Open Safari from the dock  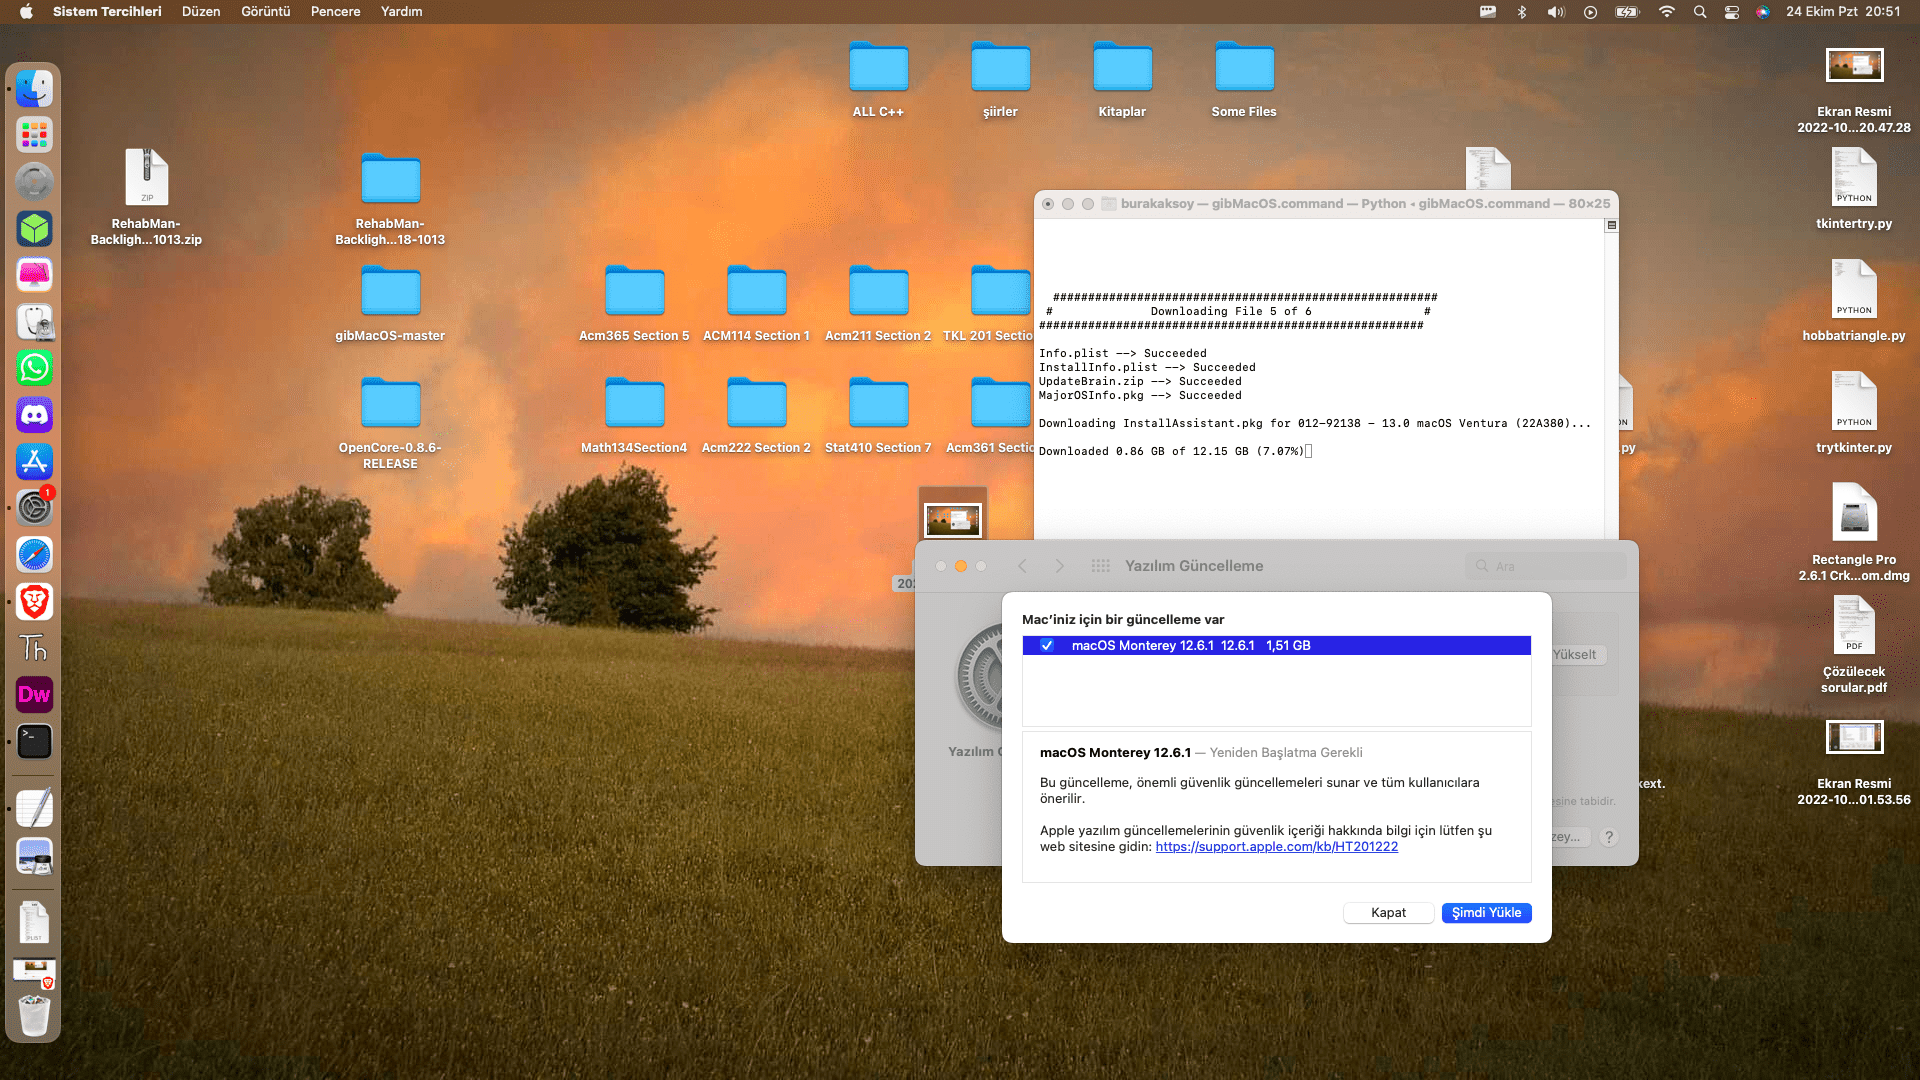[x=34, y=555]
